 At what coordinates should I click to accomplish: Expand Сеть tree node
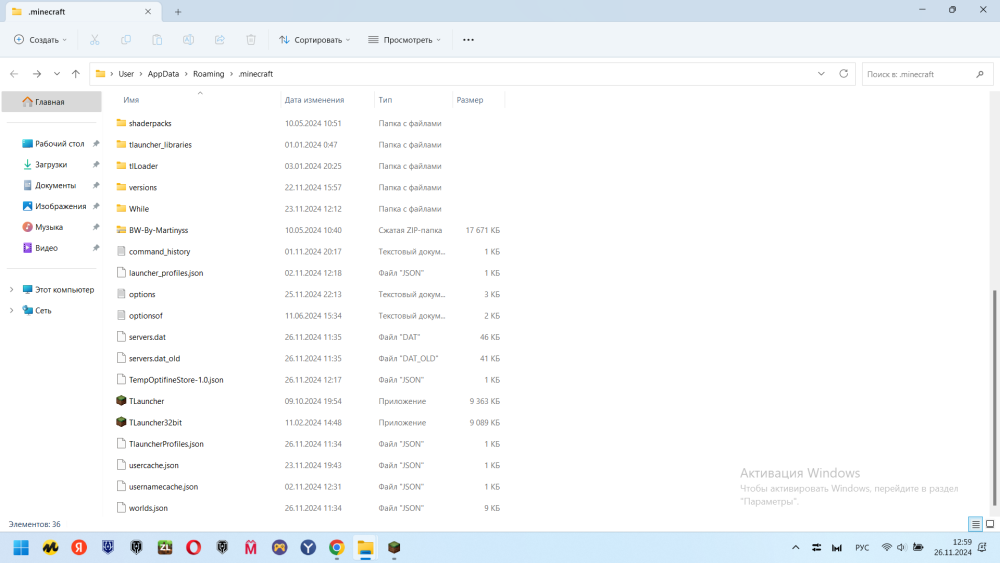[11, 311]
